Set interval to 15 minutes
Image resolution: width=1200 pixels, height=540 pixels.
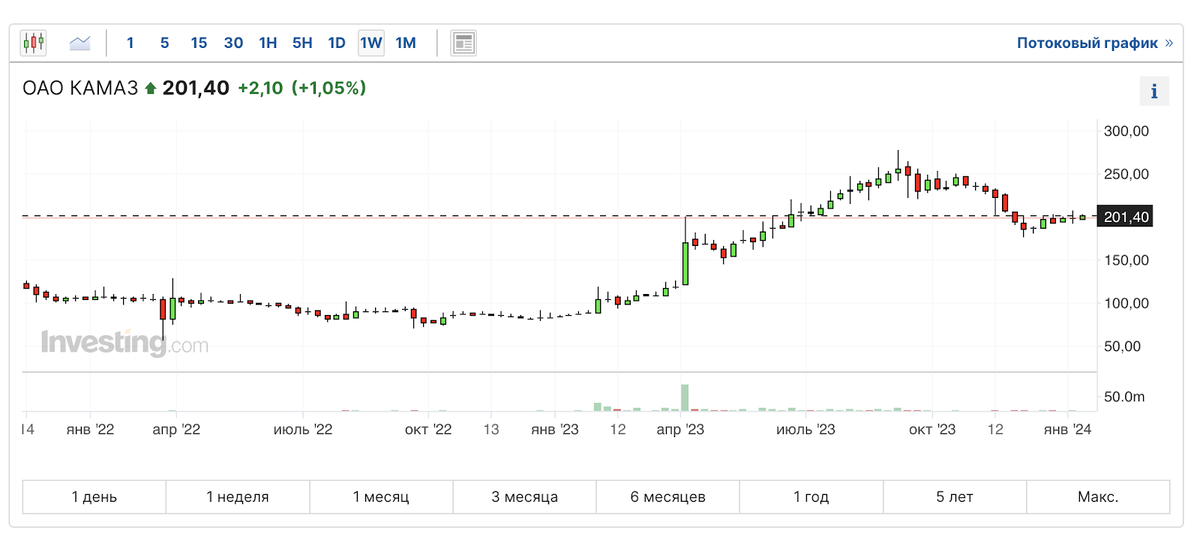click(199, 43)
